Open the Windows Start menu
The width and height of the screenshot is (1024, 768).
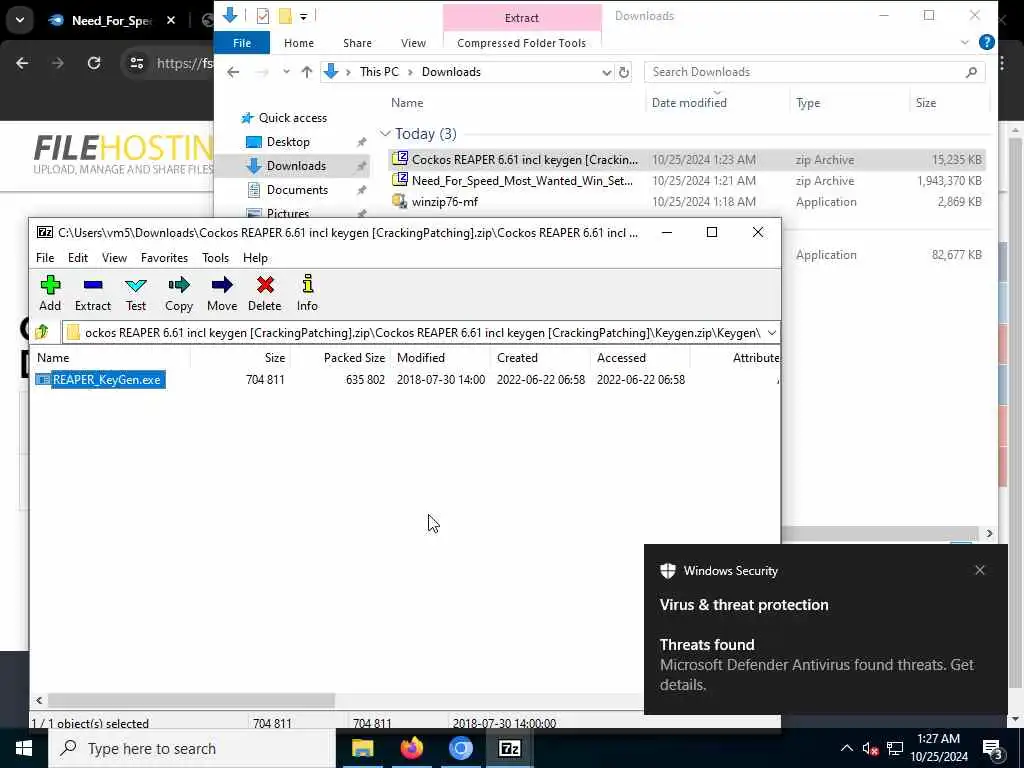tap(24, 748)
